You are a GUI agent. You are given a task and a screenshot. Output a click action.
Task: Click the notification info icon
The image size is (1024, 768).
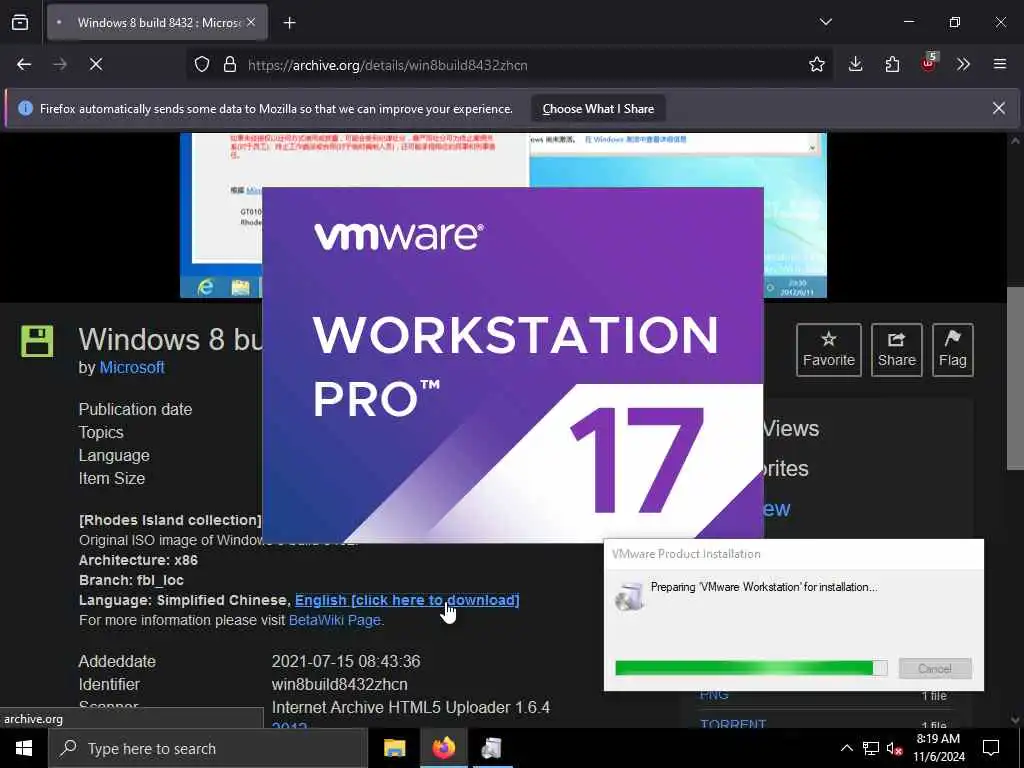25,108
